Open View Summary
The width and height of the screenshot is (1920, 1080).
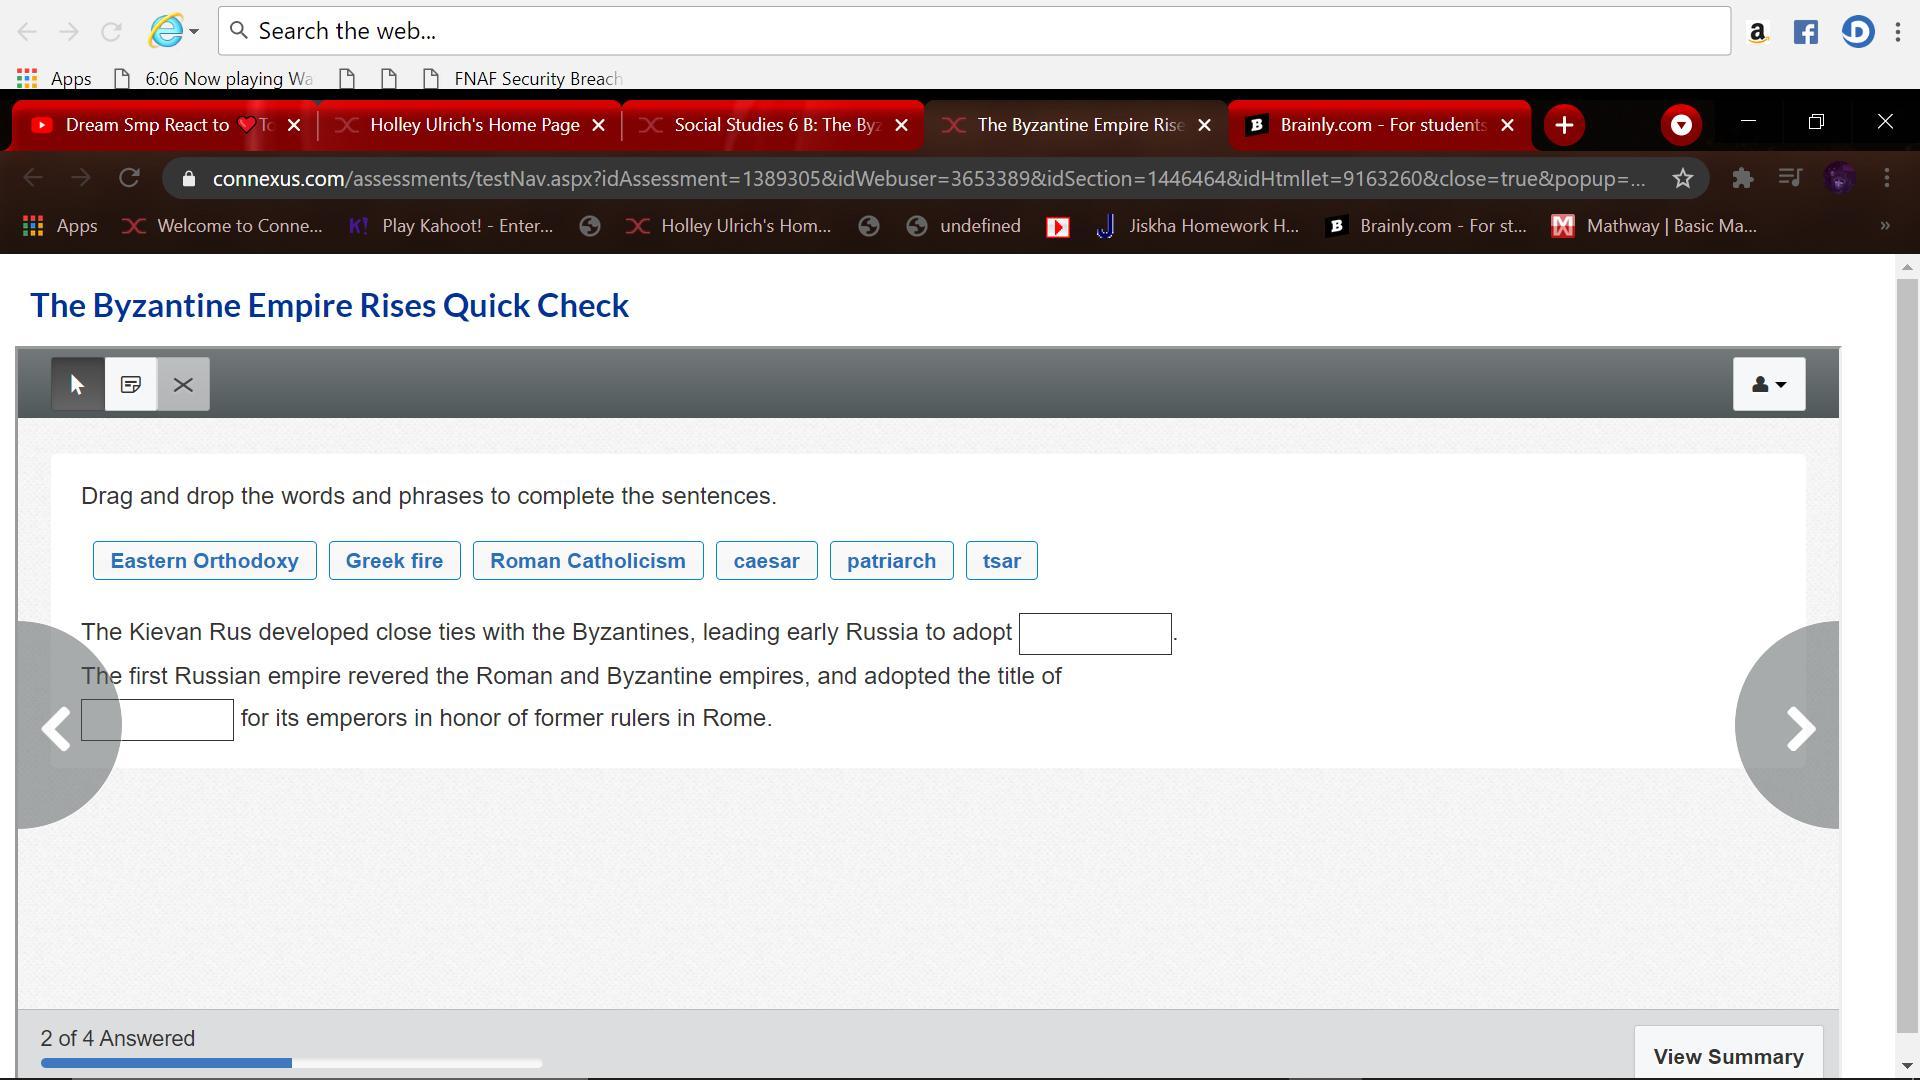click(1727, 1056)
